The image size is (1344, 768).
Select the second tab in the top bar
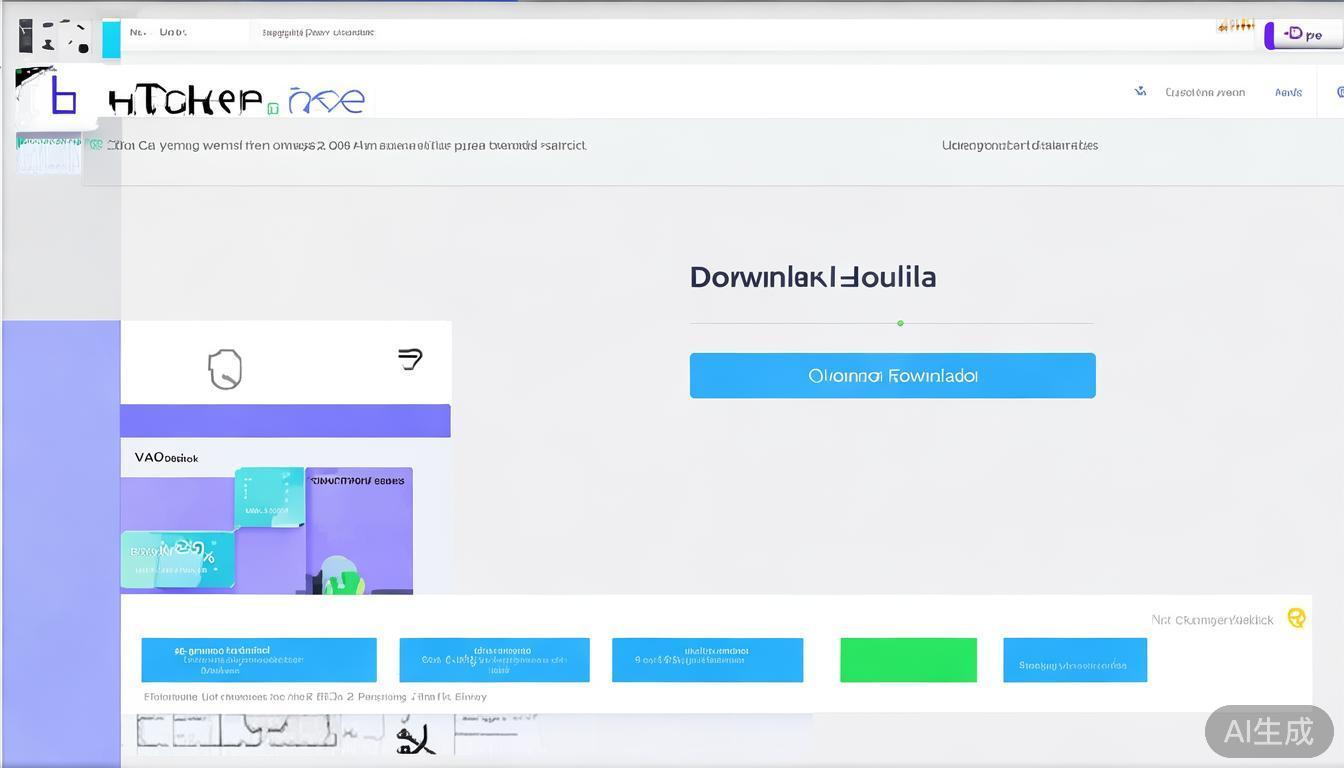click(x=173, y=32)
